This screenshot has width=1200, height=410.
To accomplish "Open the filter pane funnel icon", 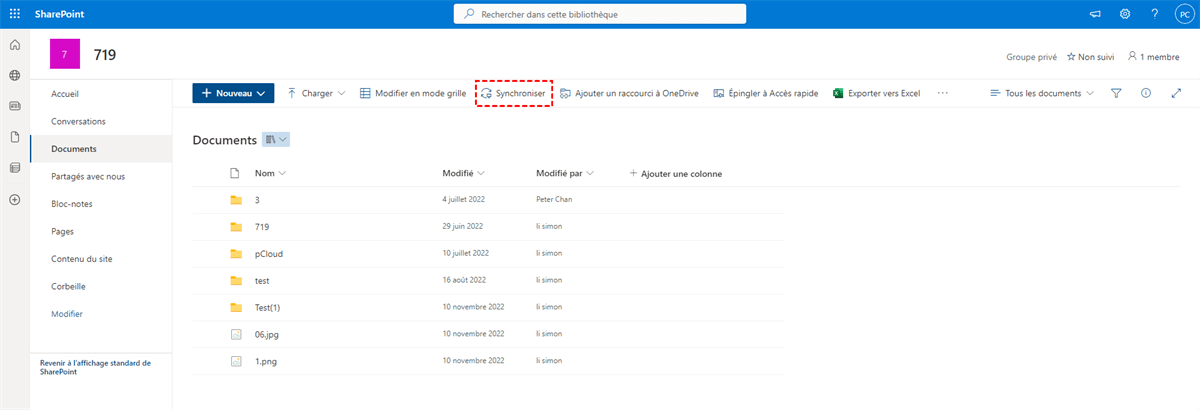I will pos(1116,93).
